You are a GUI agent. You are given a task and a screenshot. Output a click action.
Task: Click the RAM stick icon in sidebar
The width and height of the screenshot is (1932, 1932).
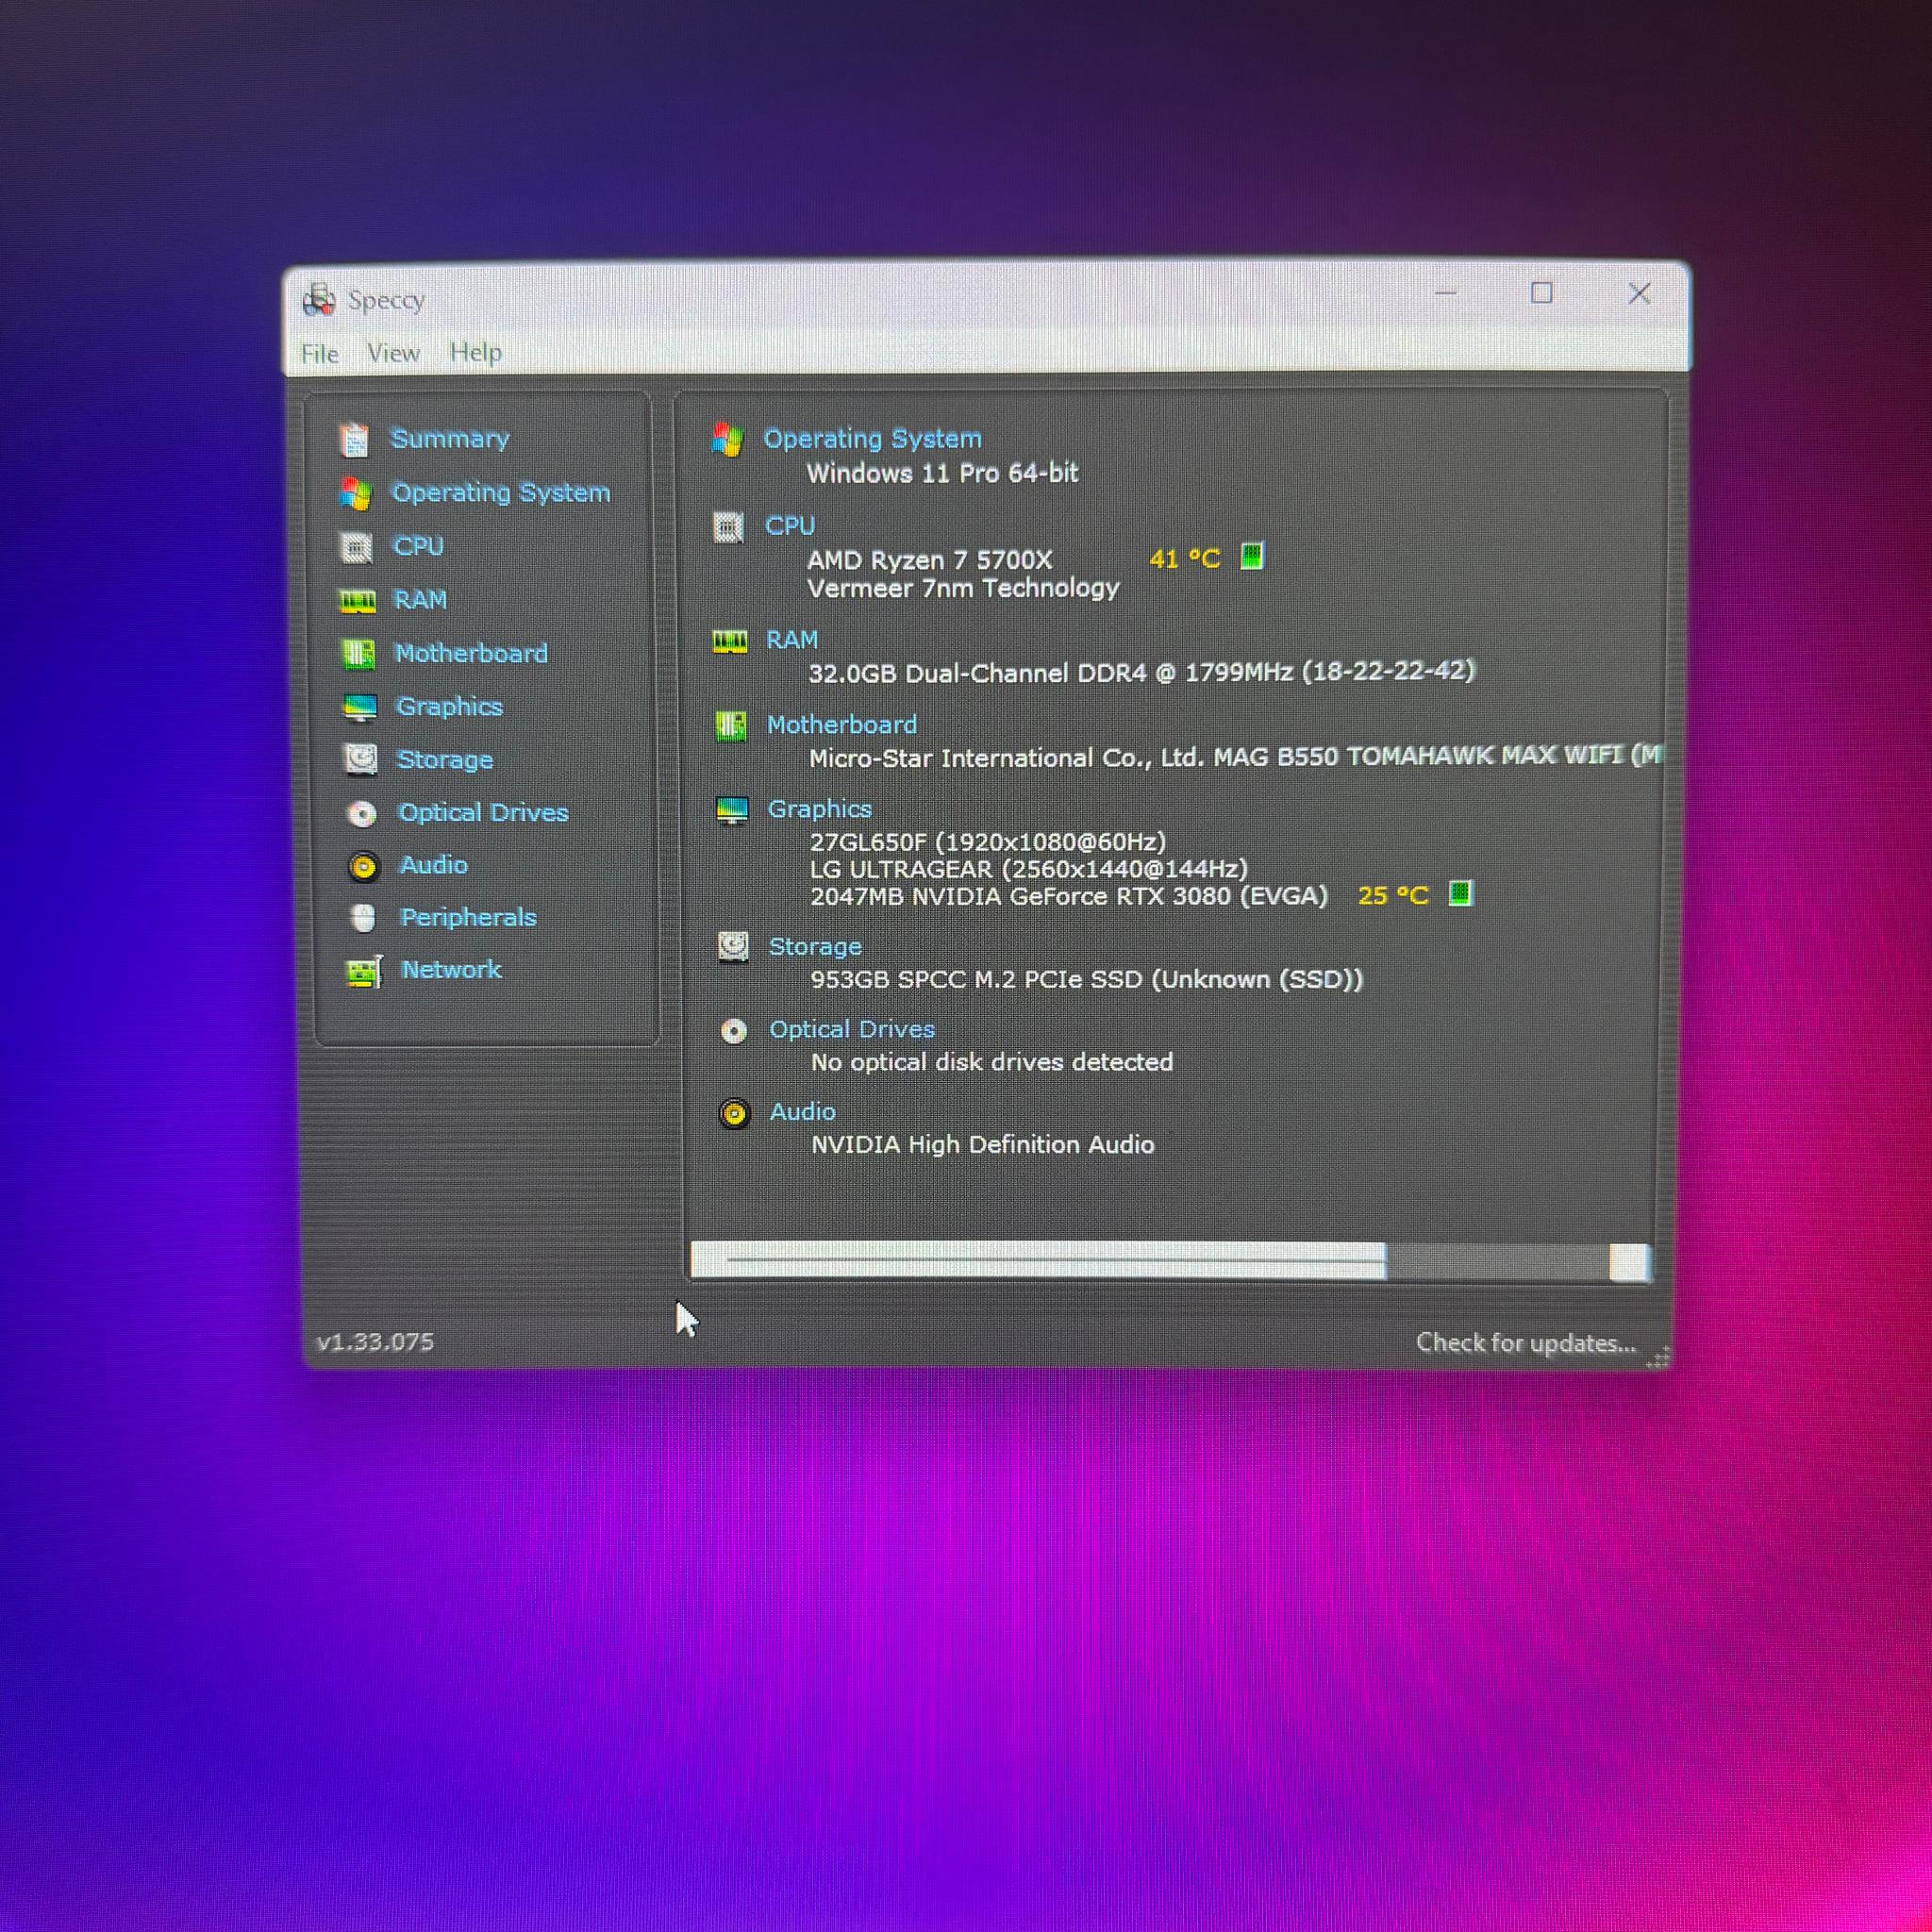point(357,600)
